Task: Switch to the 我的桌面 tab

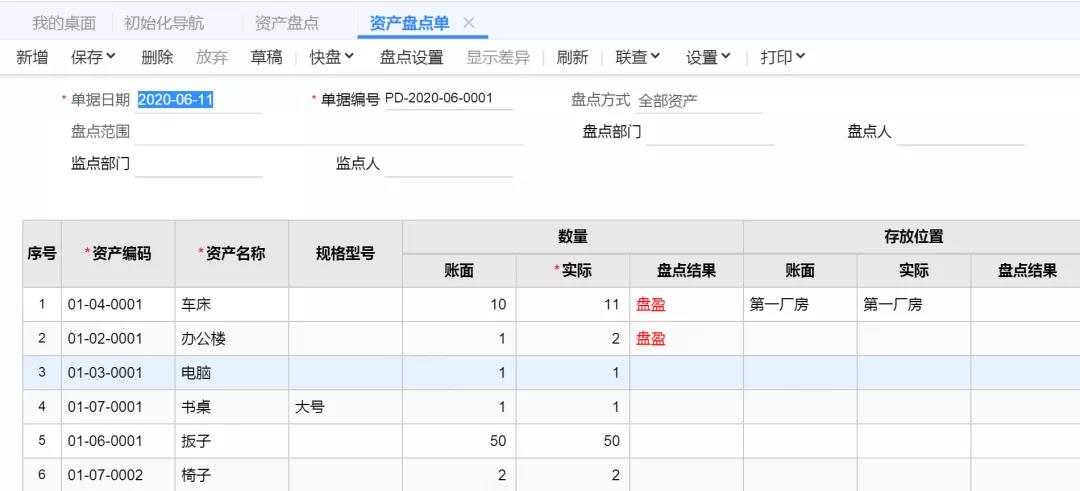Action: [x=64, y=23]
